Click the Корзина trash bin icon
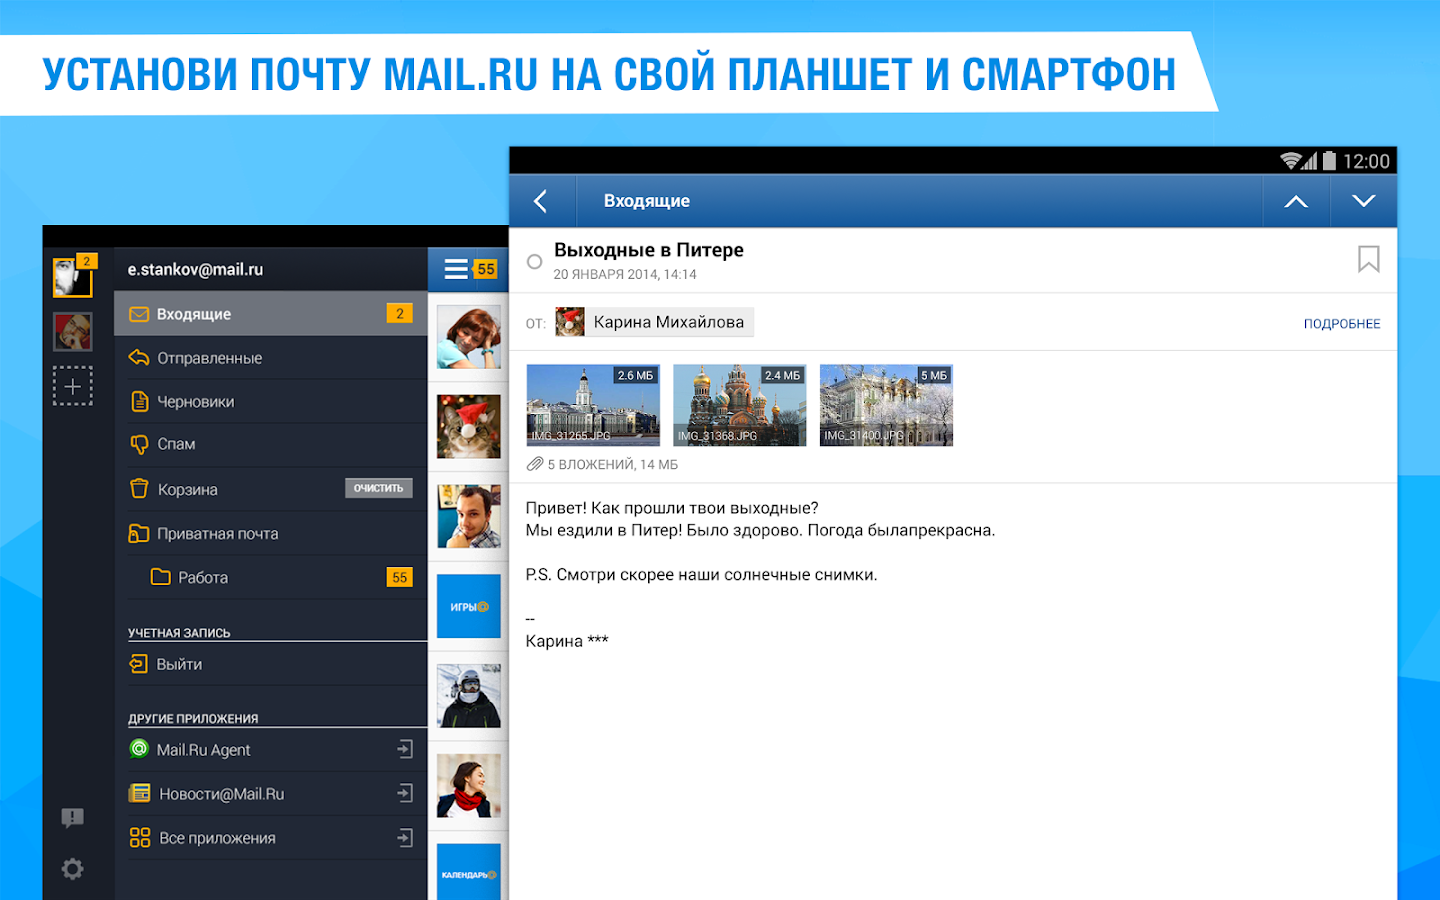The width and height of the screenshot is (1440, 900). click(x=139, y=488)
